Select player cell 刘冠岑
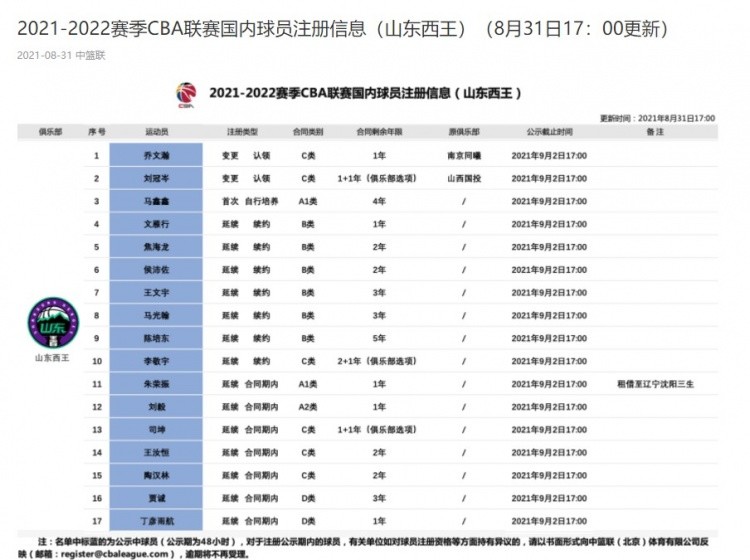 coord(156,178)
